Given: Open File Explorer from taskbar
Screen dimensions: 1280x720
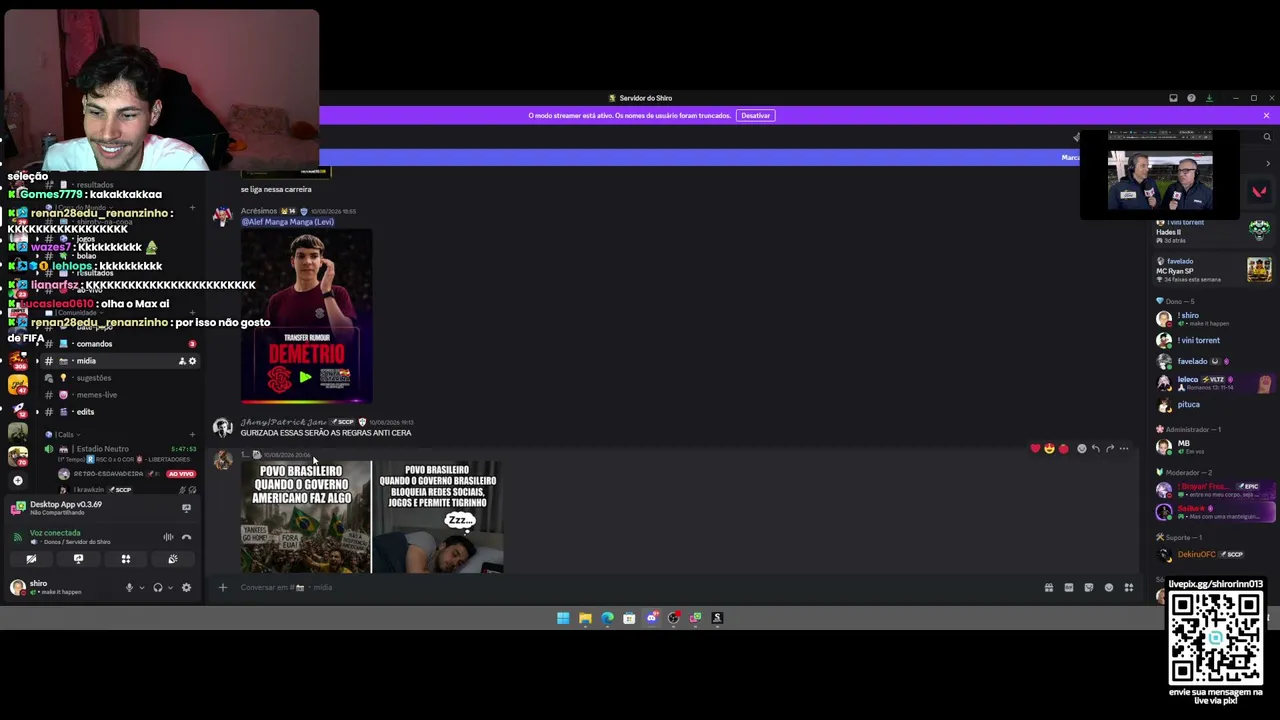Looking at the screenshot, I should [585, 618].
